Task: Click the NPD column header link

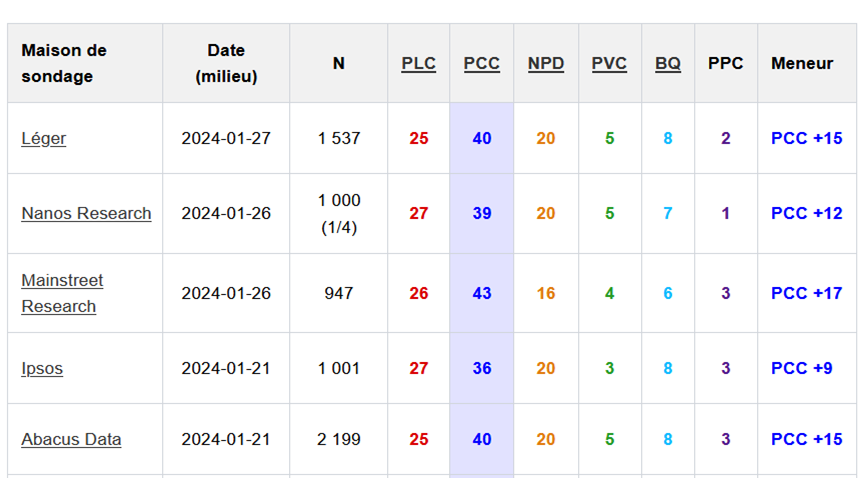Action: tap(546, 63)
